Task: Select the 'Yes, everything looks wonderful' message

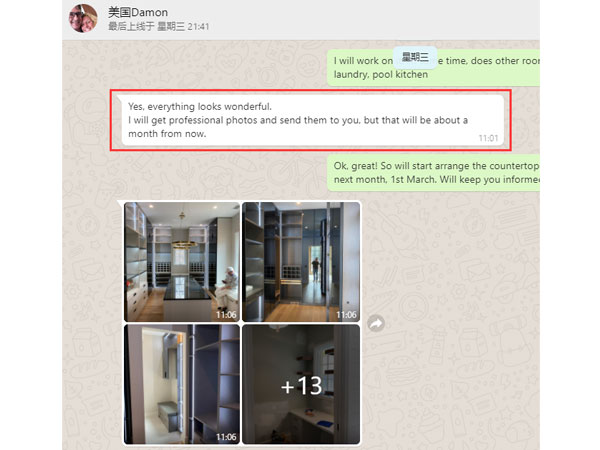Action: 310,120
